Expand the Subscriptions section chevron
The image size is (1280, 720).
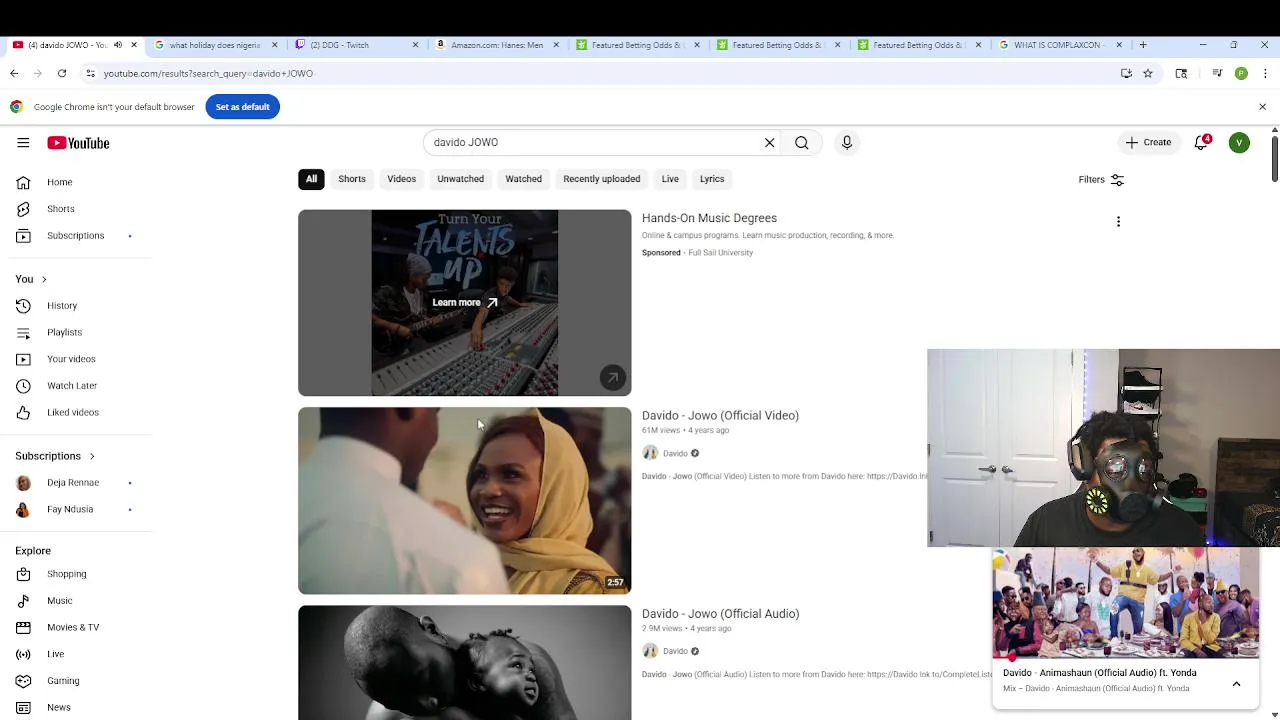click(x=92, y=456)
